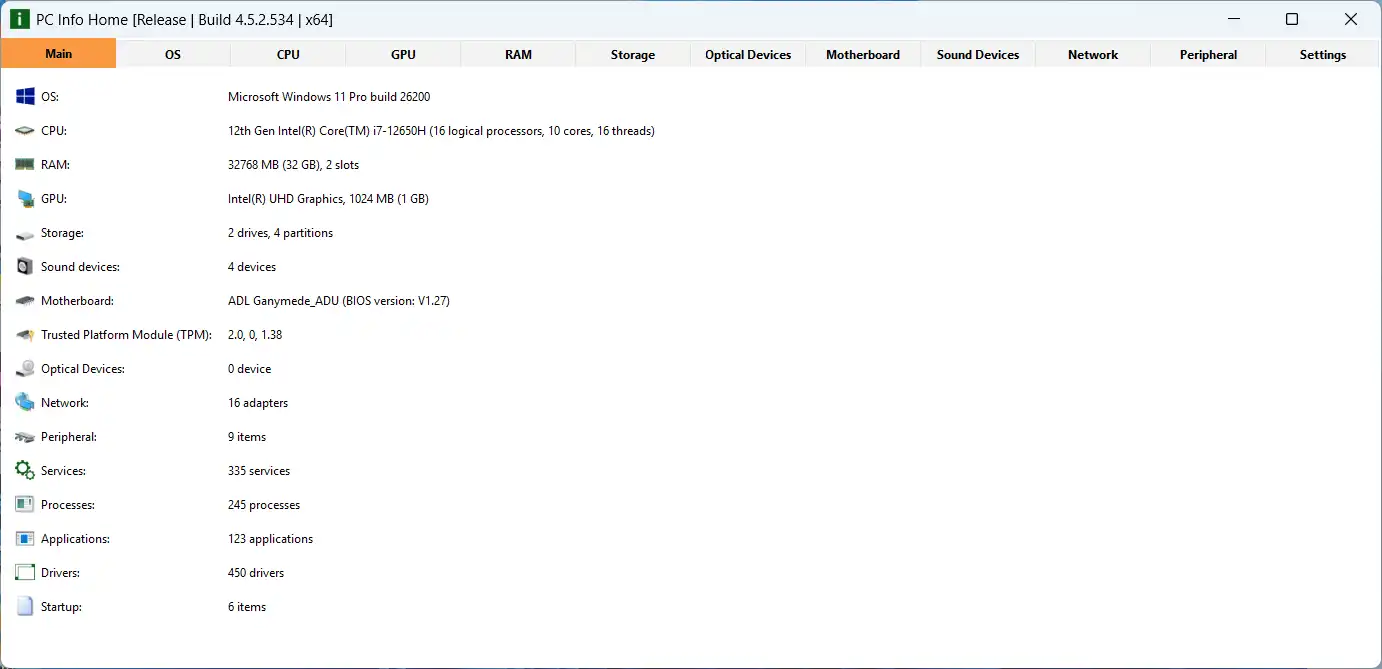The height and width of the screenshot is (669, 1382).
Task: Click the GPU monitor icon
Action: pyautogui.click(x=25, y=199)
